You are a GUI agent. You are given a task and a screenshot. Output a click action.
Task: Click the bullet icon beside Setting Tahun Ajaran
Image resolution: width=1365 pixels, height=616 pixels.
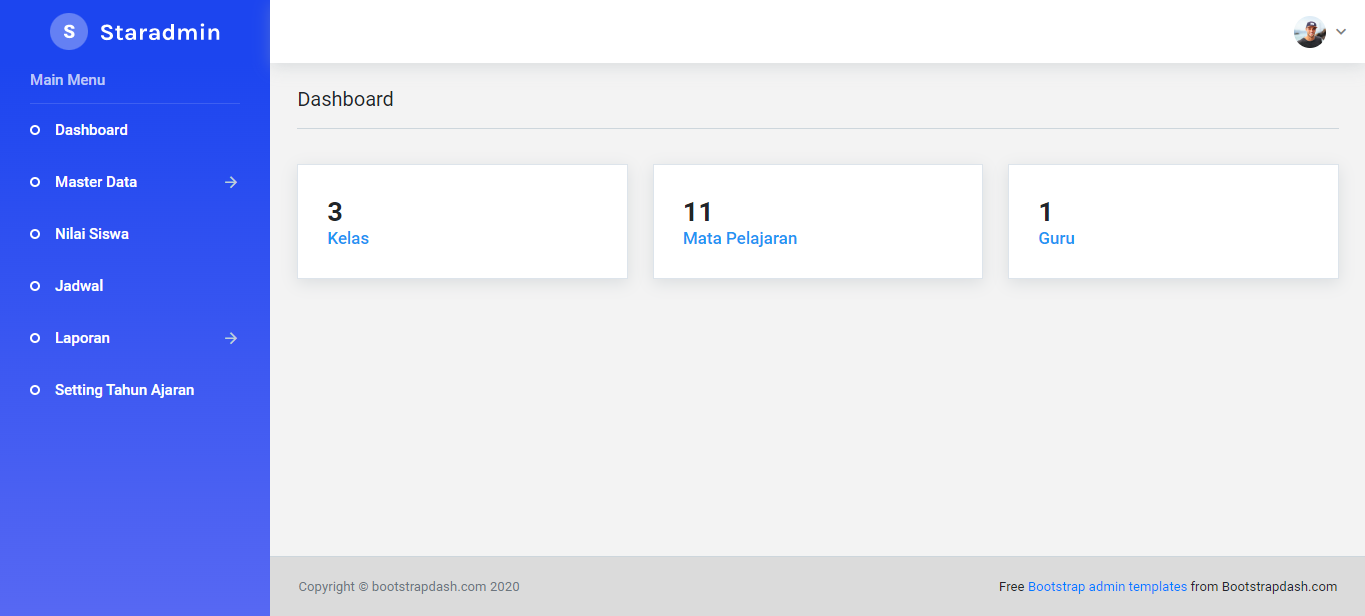35,390
